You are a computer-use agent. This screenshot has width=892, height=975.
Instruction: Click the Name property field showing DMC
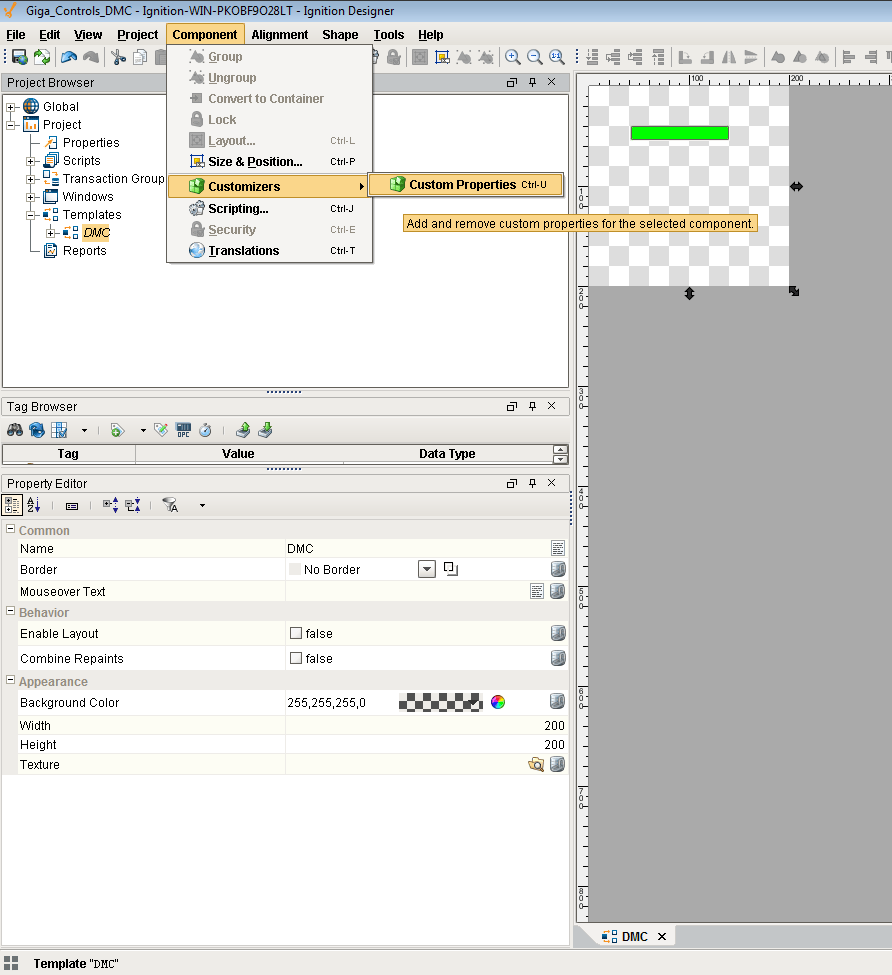[415, 549]
